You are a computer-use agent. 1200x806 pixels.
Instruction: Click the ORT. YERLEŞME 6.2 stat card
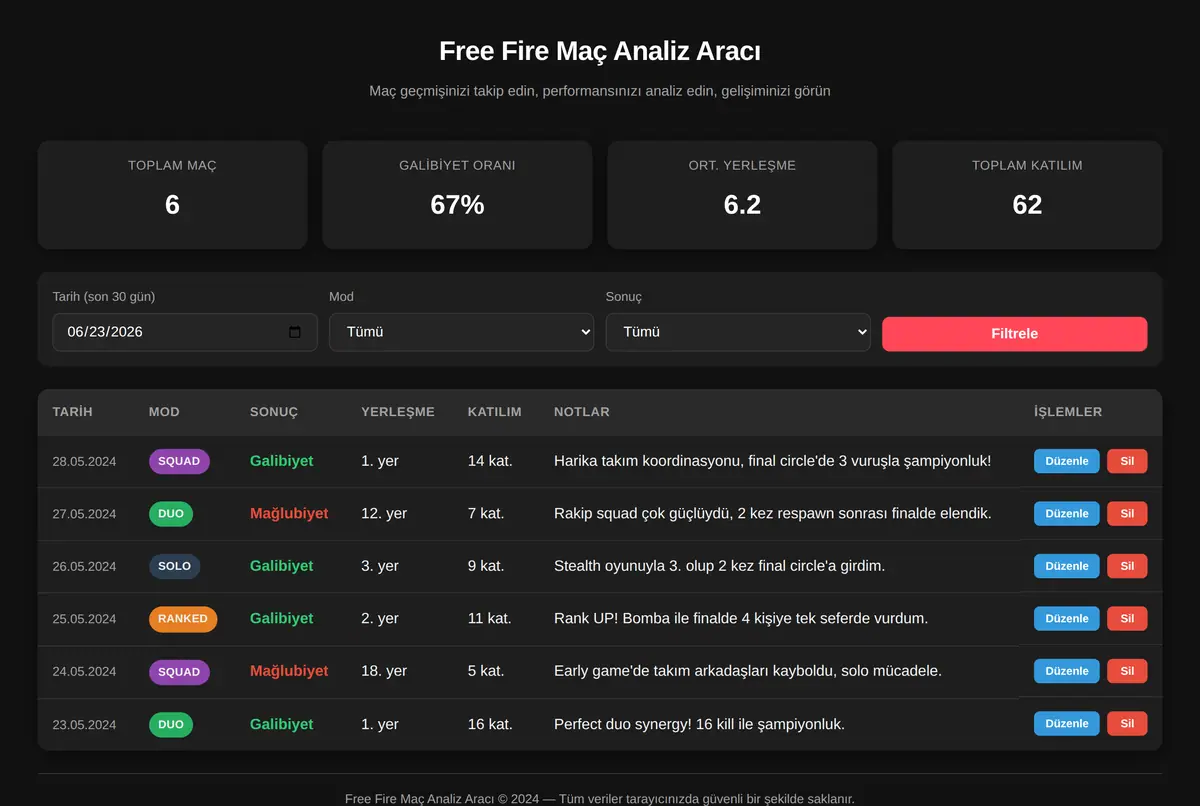click(x=742, y=195)
